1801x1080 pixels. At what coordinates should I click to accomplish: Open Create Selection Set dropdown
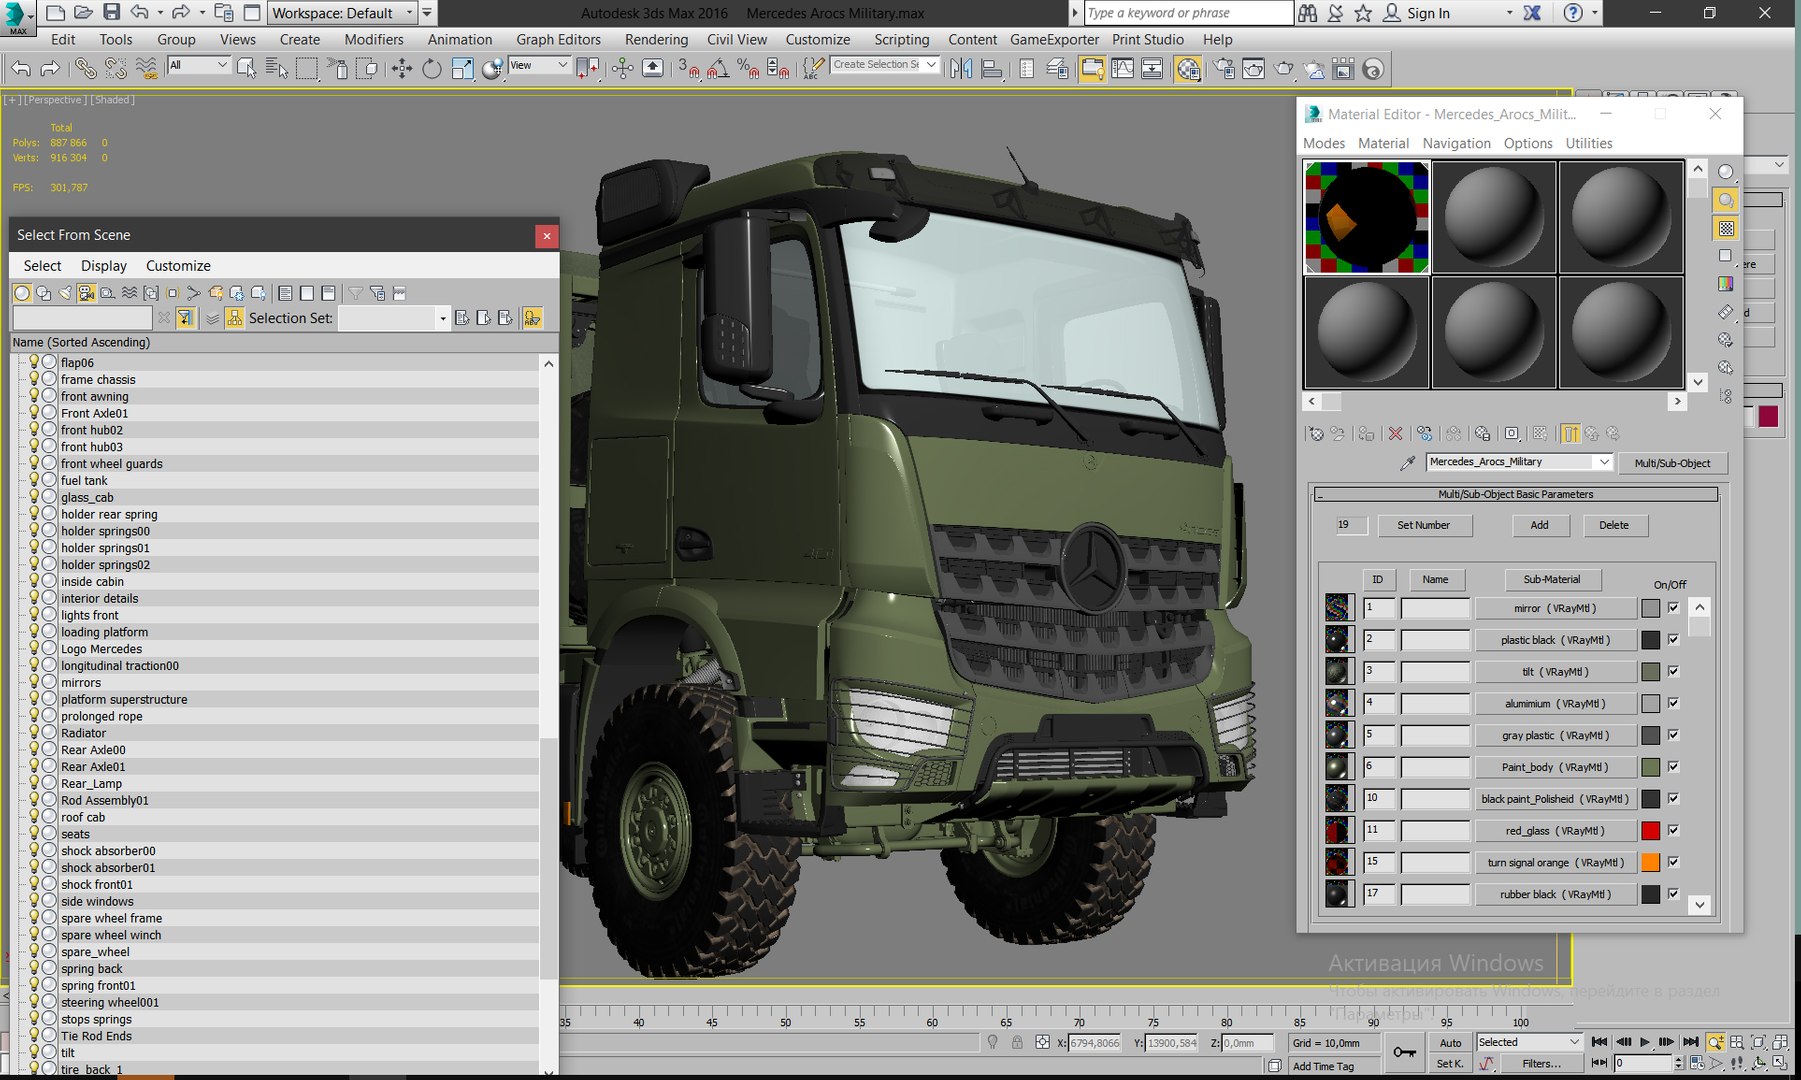pyautogui.click(x=885, y=65)
